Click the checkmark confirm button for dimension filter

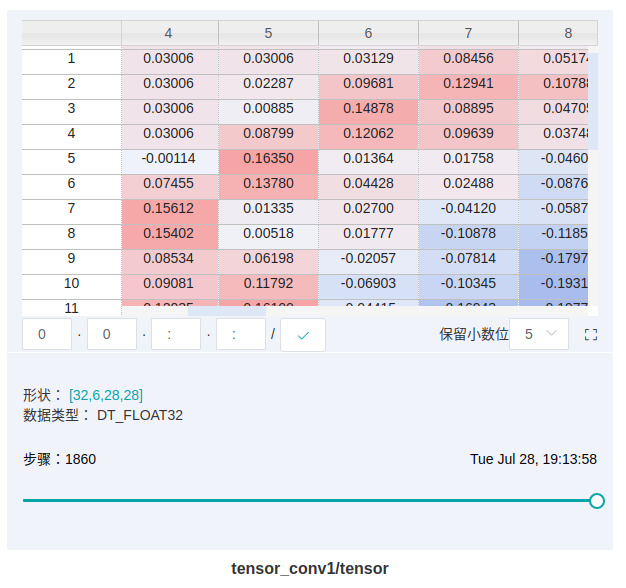click(x=304, y=335)
